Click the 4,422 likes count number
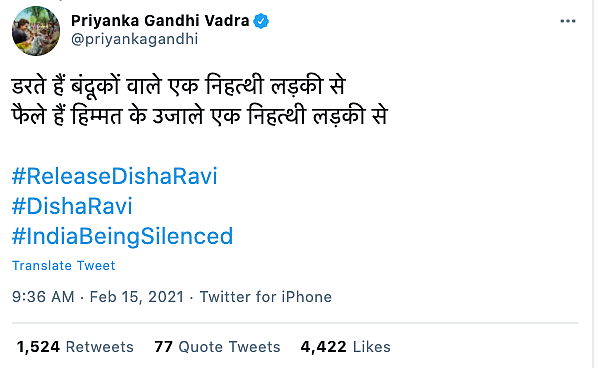The width and height of the screenshot is (598, 368). click(323, 347)
